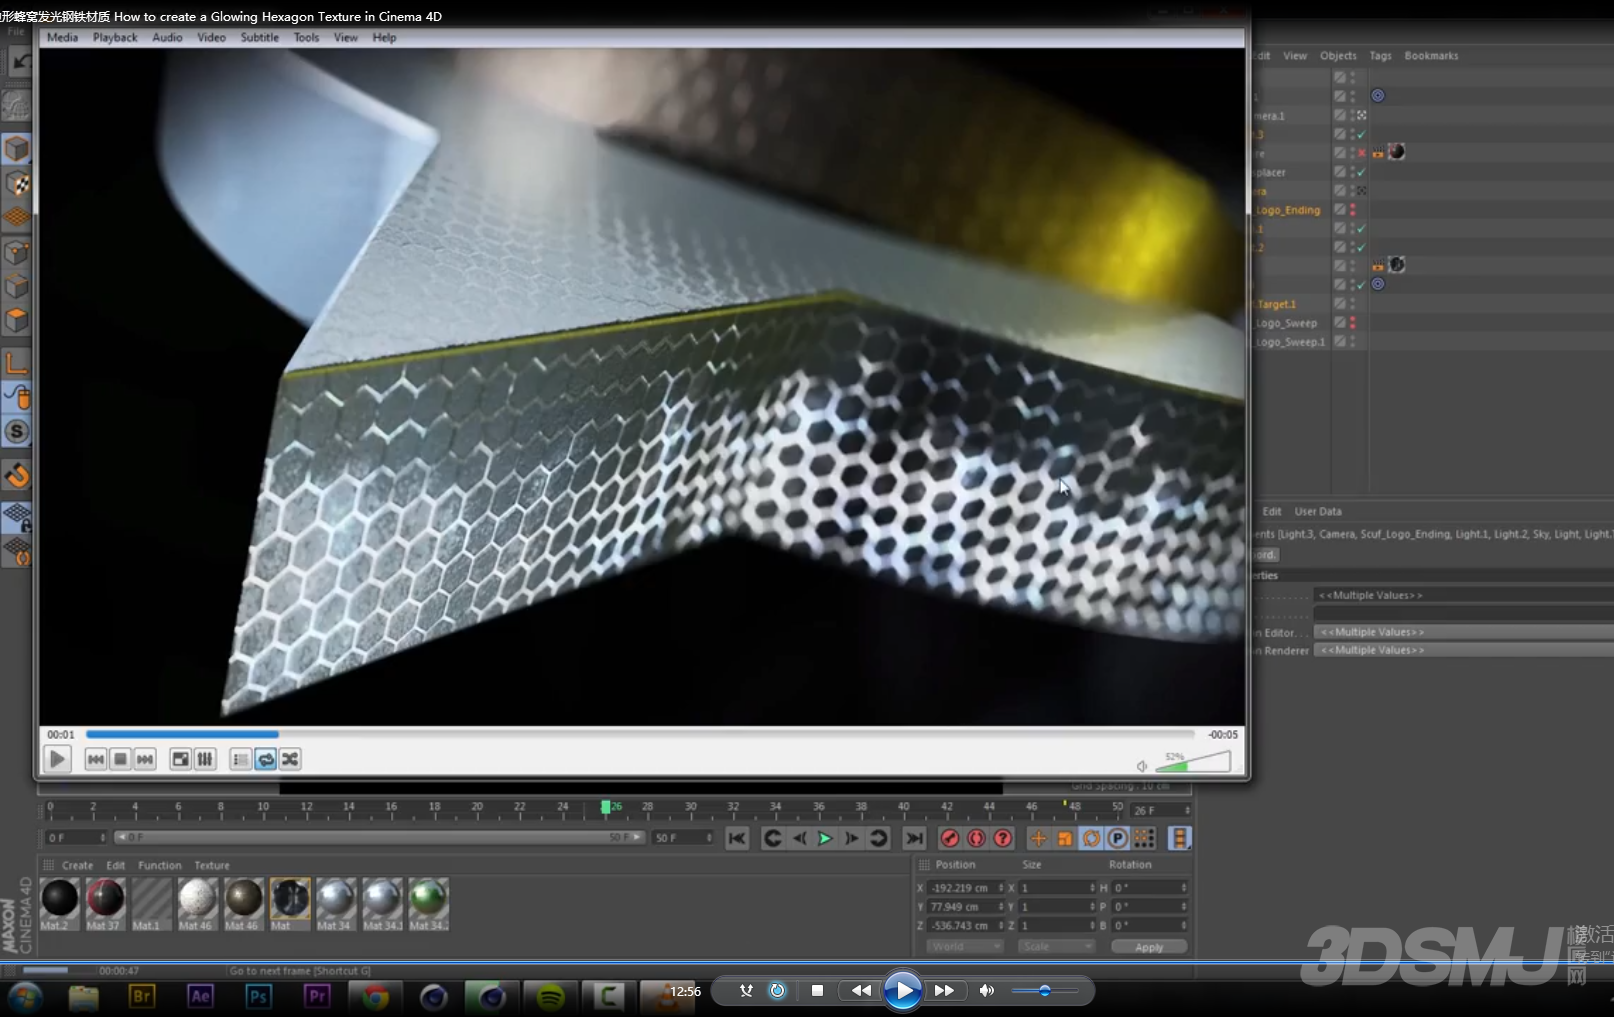
Task: Adjust the VLC volume triangle slider
Action: coord(1193,762)
